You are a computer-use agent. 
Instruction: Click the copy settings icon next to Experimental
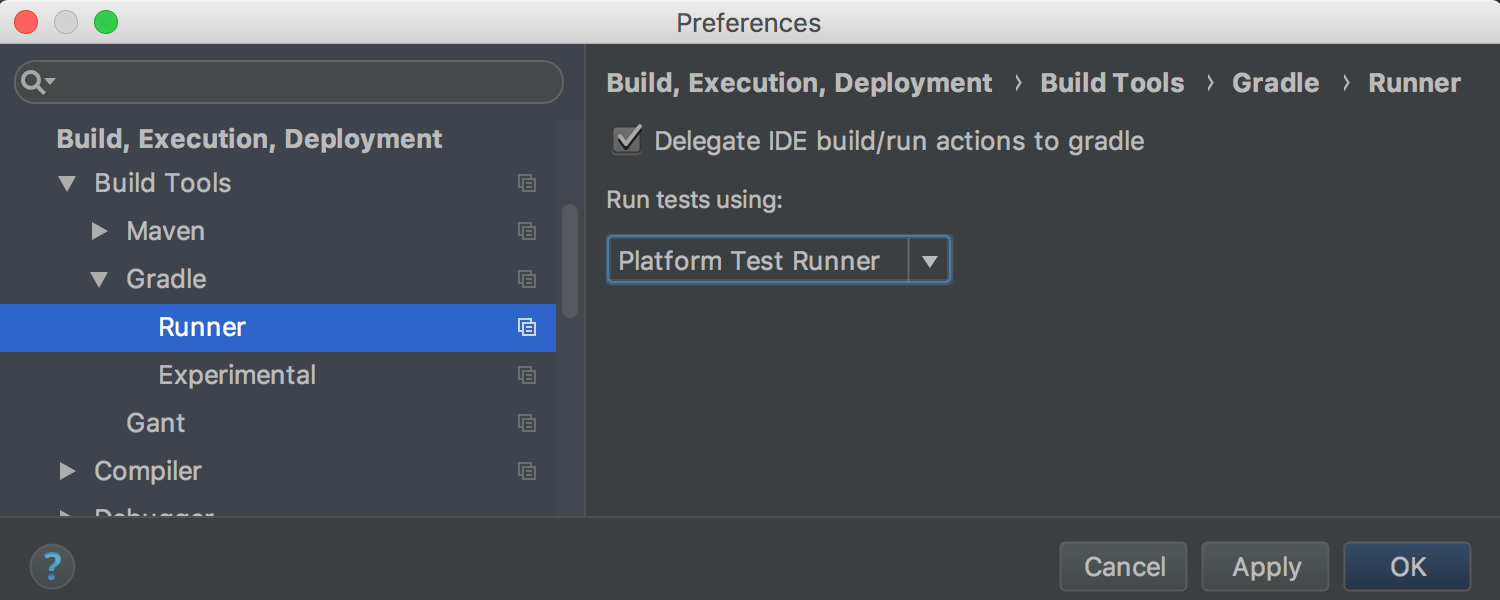coord(527,375)
